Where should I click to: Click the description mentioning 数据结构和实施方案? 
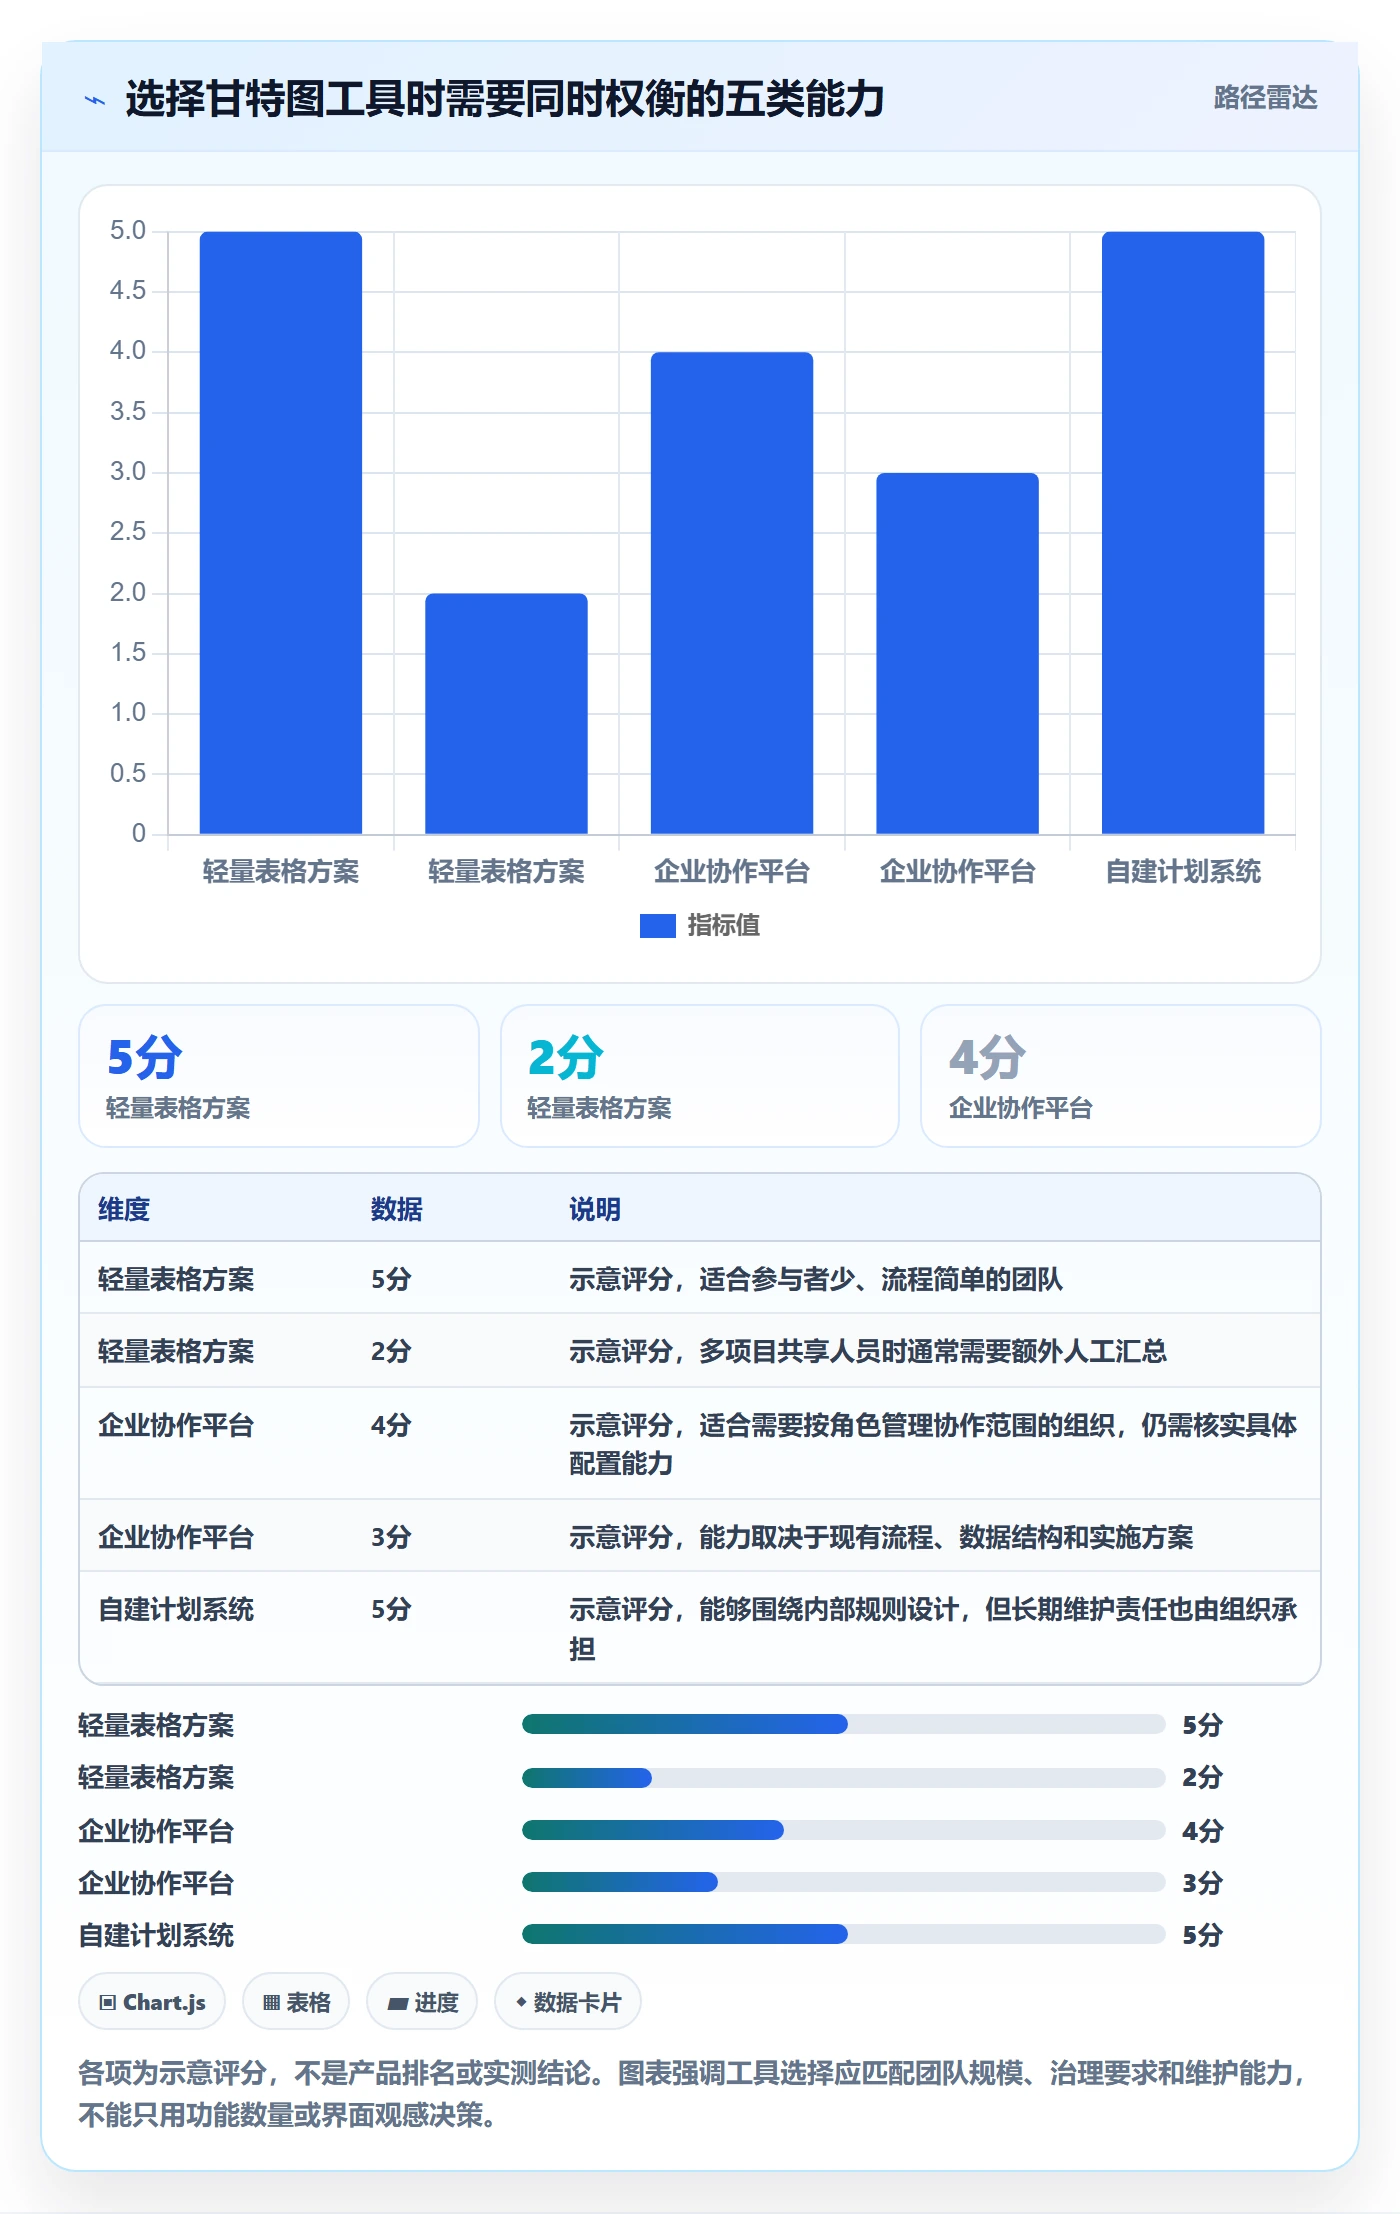[x=881, y=1537]
